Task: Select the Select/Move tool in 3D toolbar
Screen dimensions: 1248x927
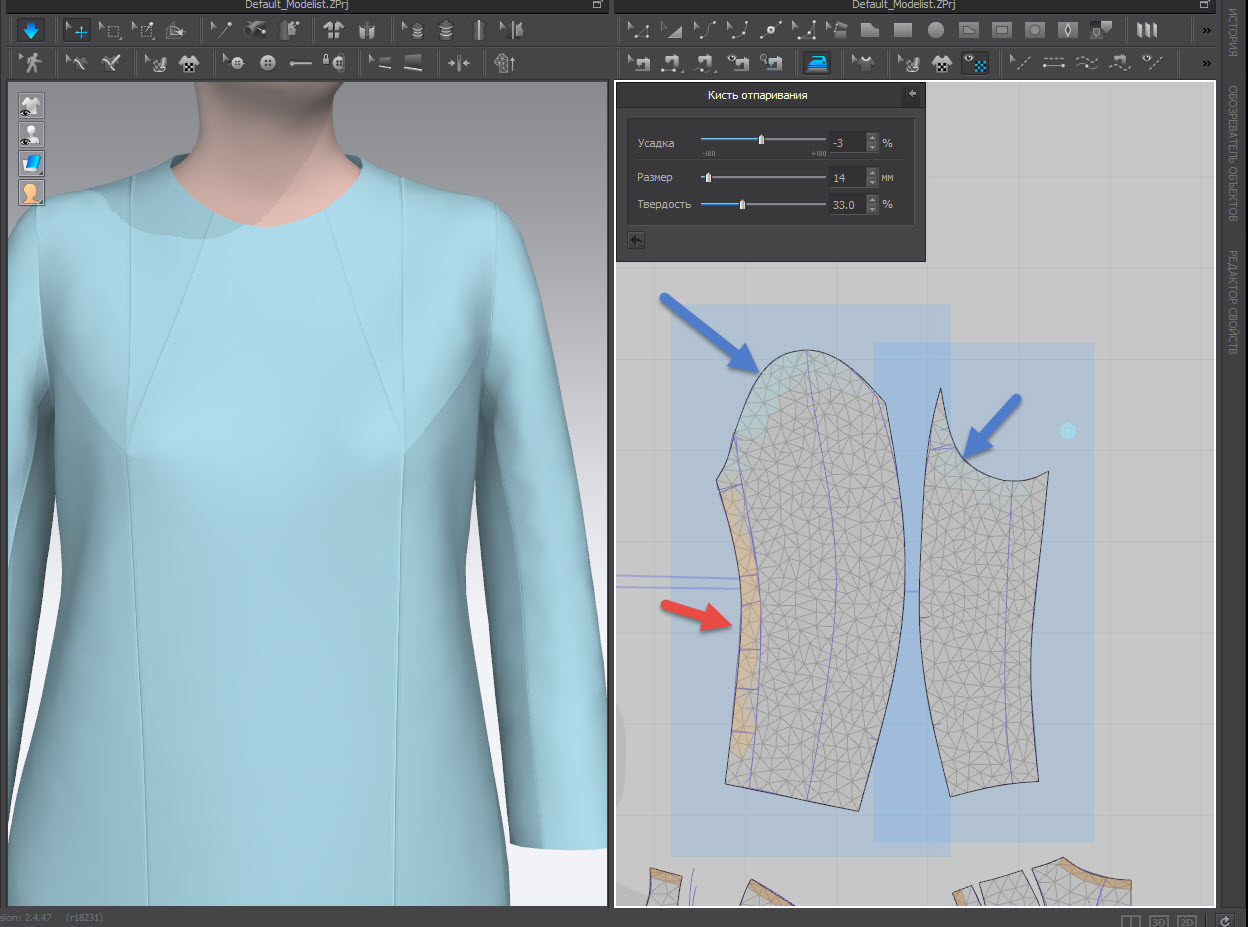Action: [77, 30]
